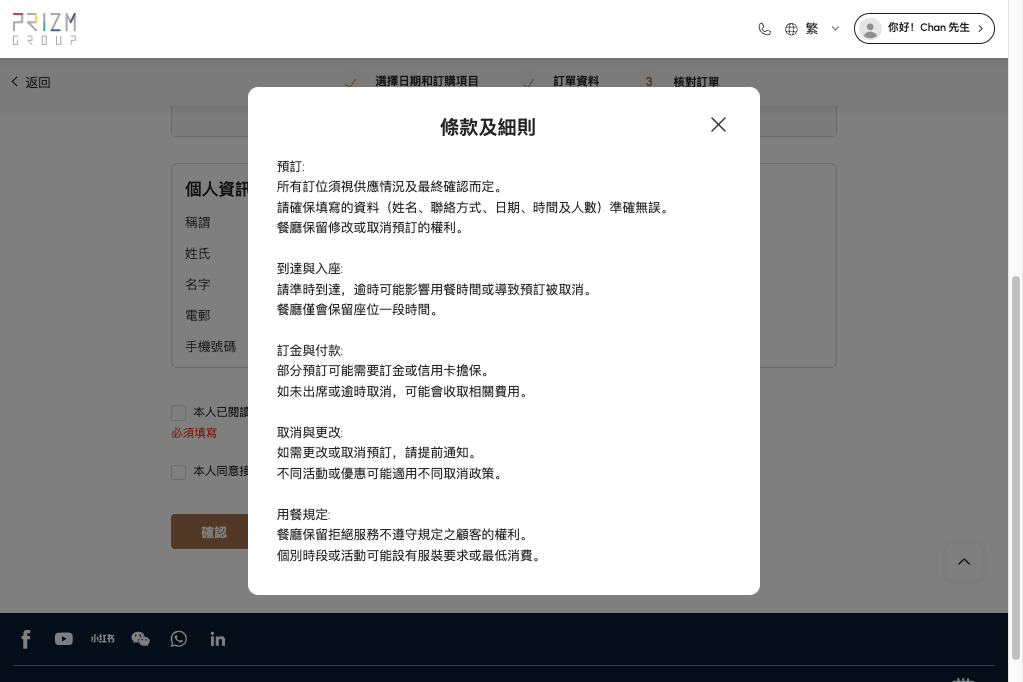Click the 名字 field label
This screenshot has height=682, width=1023.
click(x=198, y=285)
